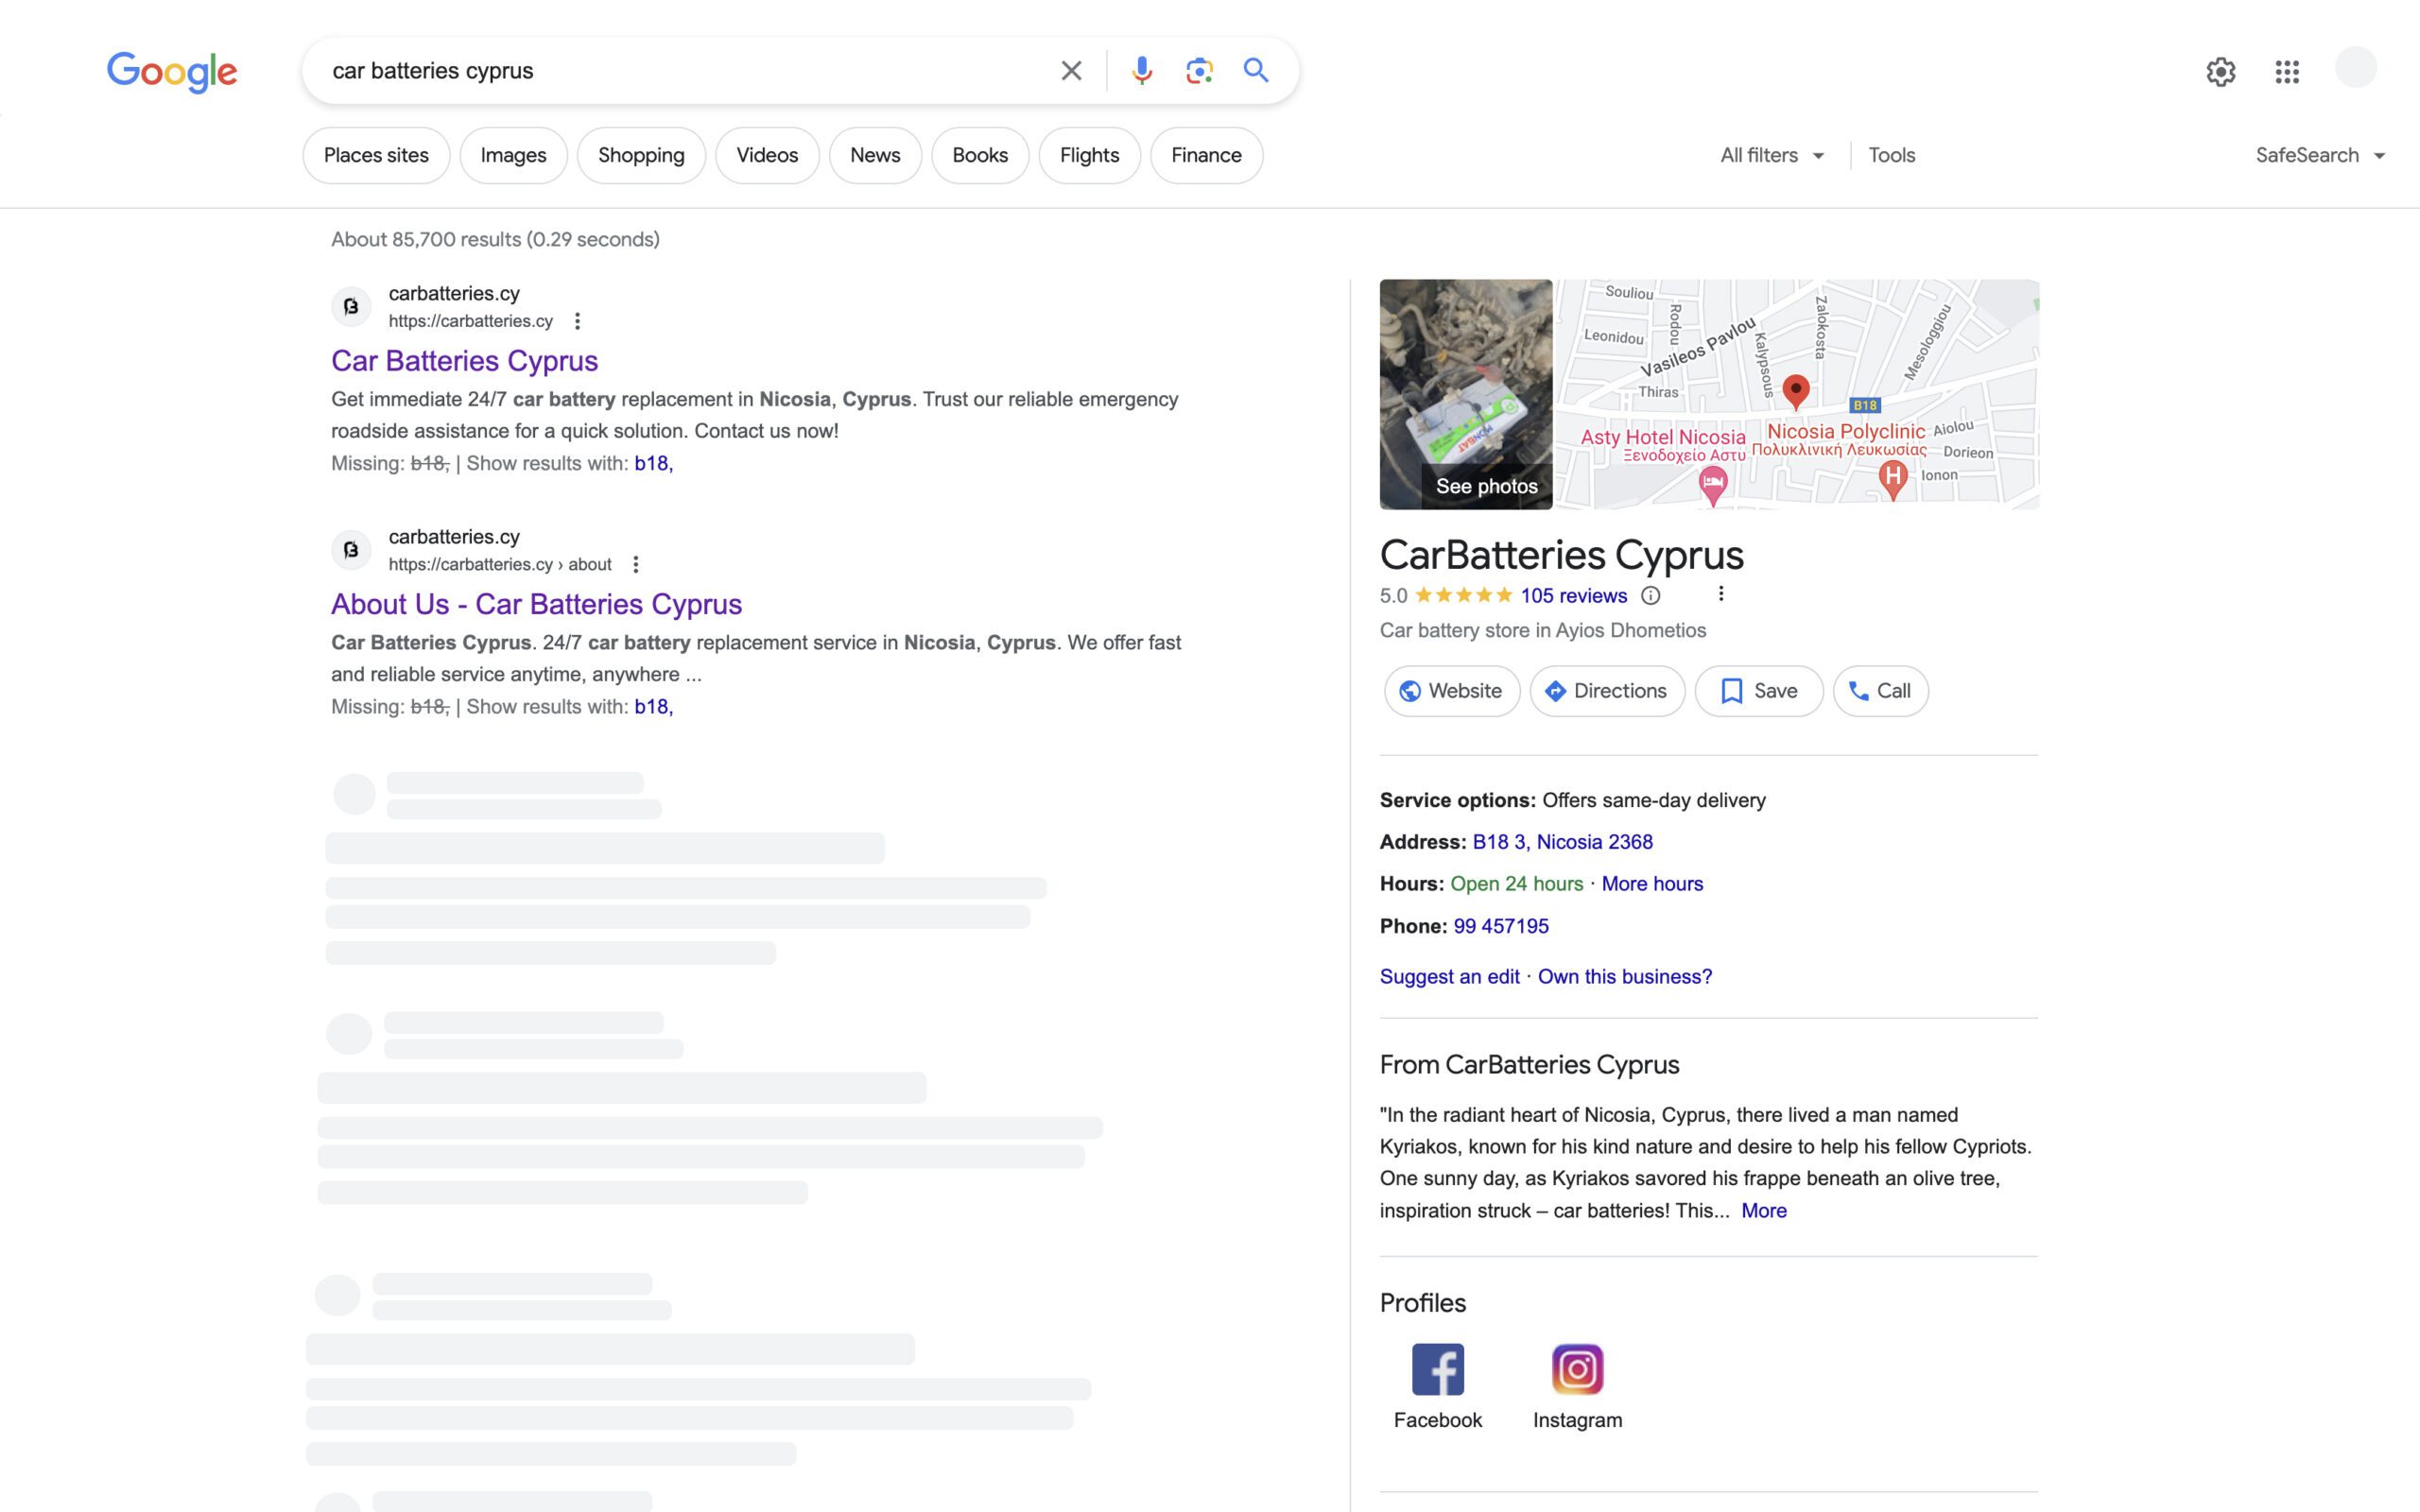Image resolution: width=2420 pixels, height=1512 pixels.
Task: Get Directions to CarBatteries Cyprus
Action: tap(1606, 690)
